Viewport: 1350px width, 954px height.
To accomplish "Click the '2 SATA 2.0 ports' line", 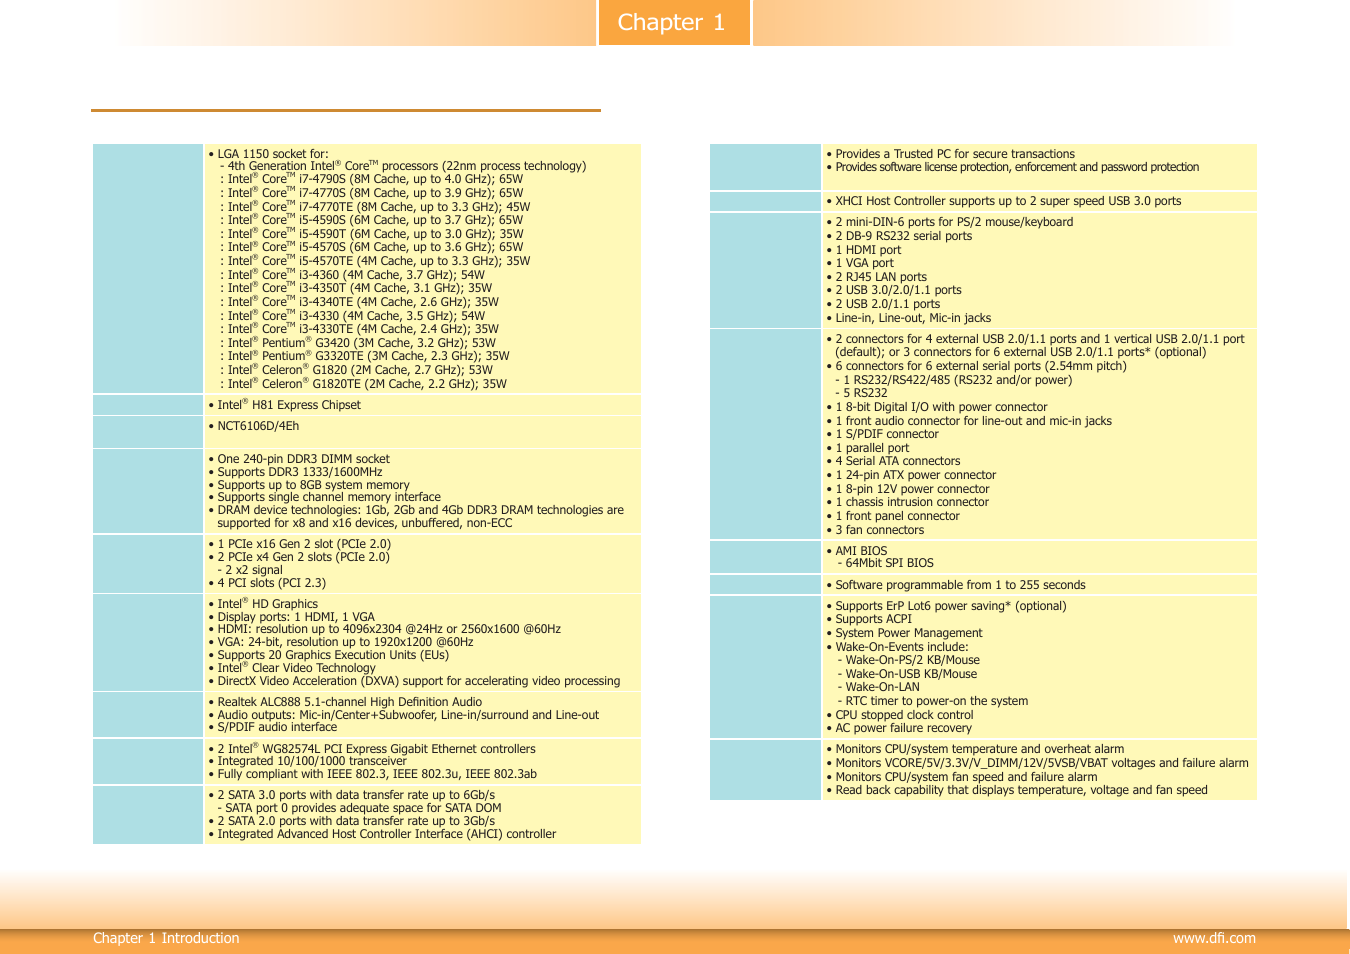I will (351, 821).
